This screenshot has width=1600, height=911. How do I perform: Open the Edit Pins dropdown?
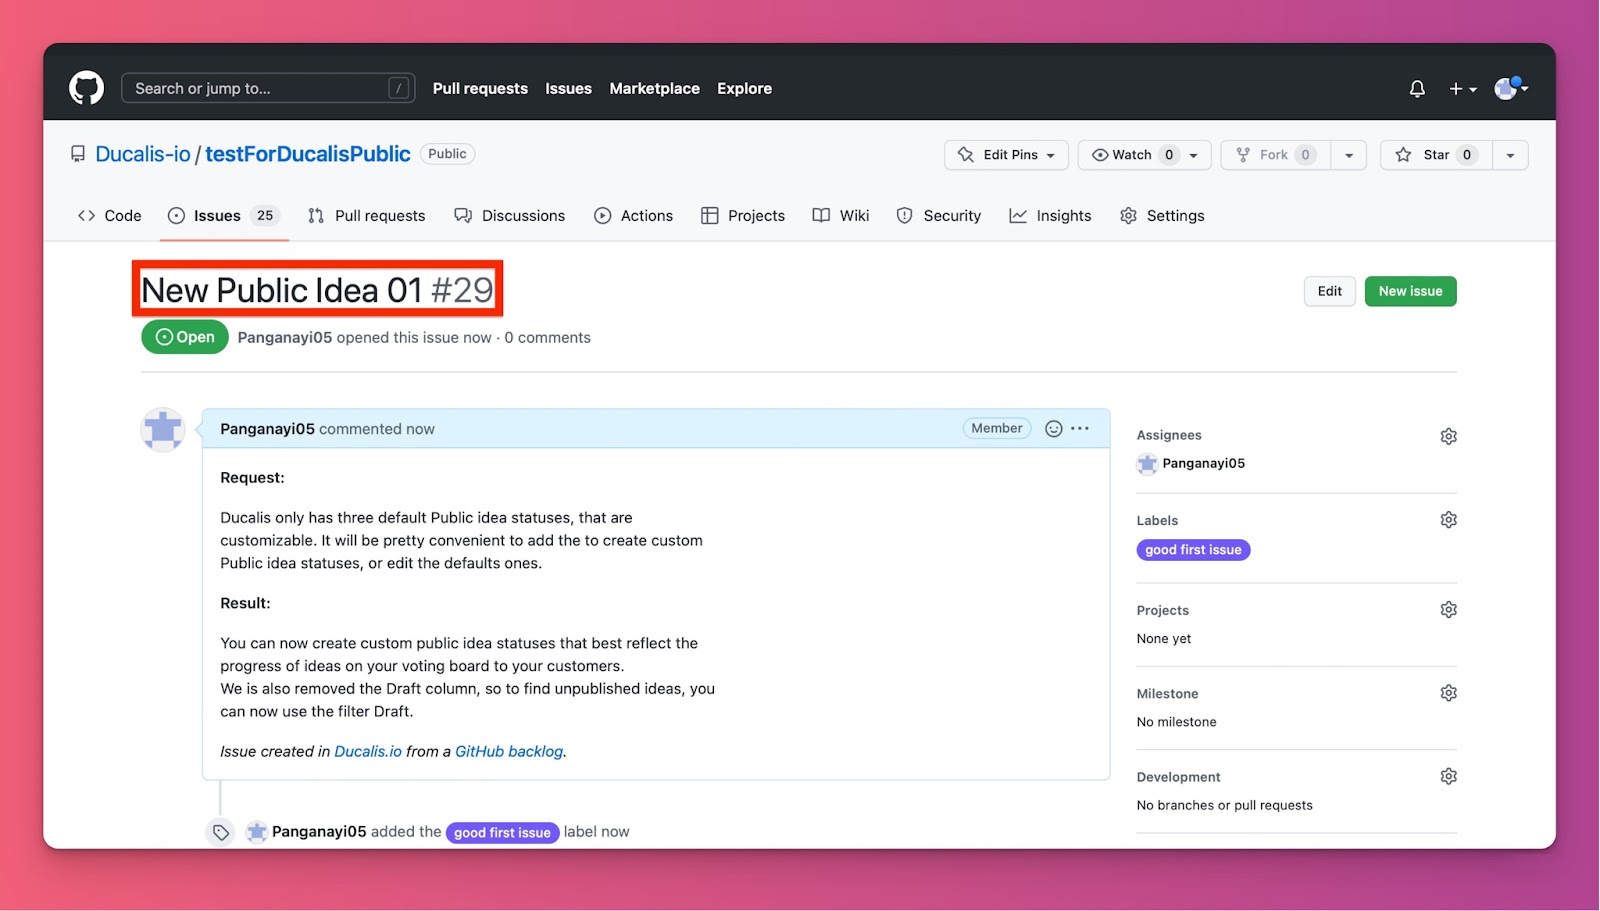(x=1006, y=155)
